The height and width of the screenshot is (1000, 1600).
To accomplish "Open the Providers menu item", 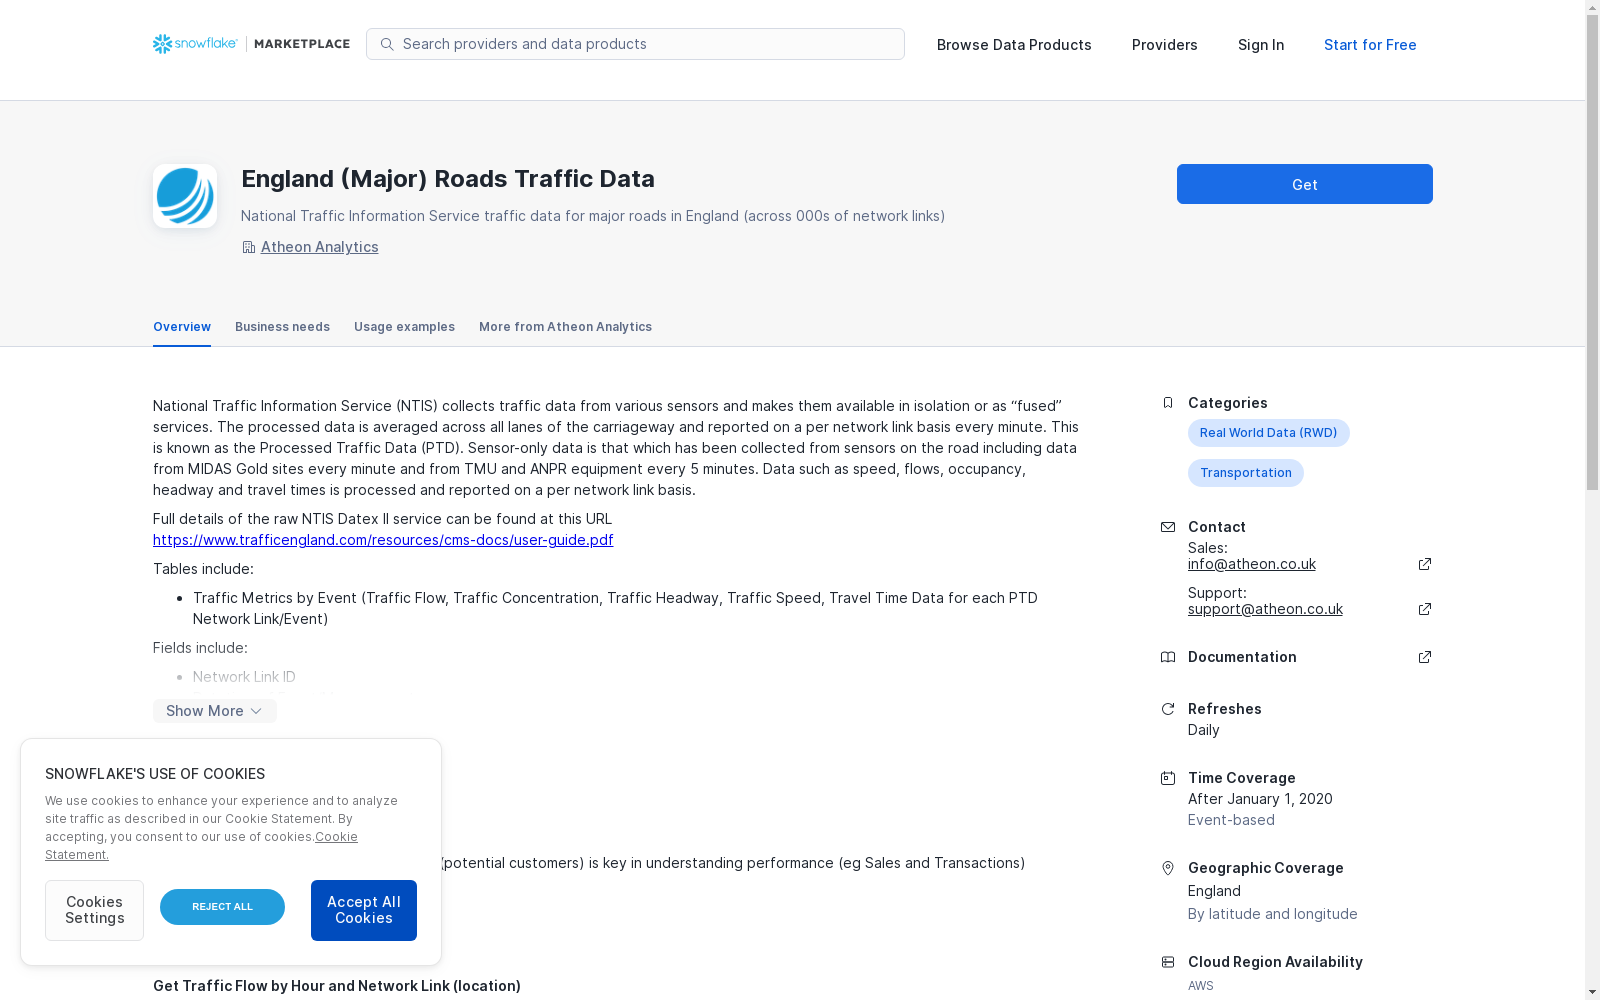I will click(x=1164, y=45).
